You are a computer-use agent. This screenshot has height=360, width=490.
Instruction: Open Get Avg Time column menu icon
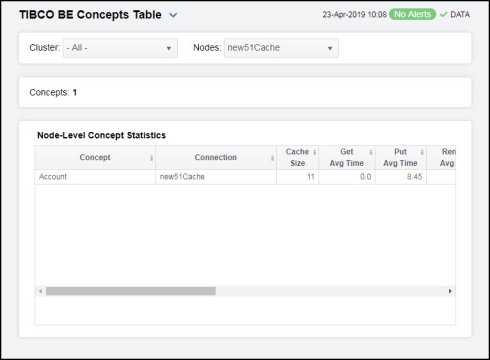coord(371,152)
